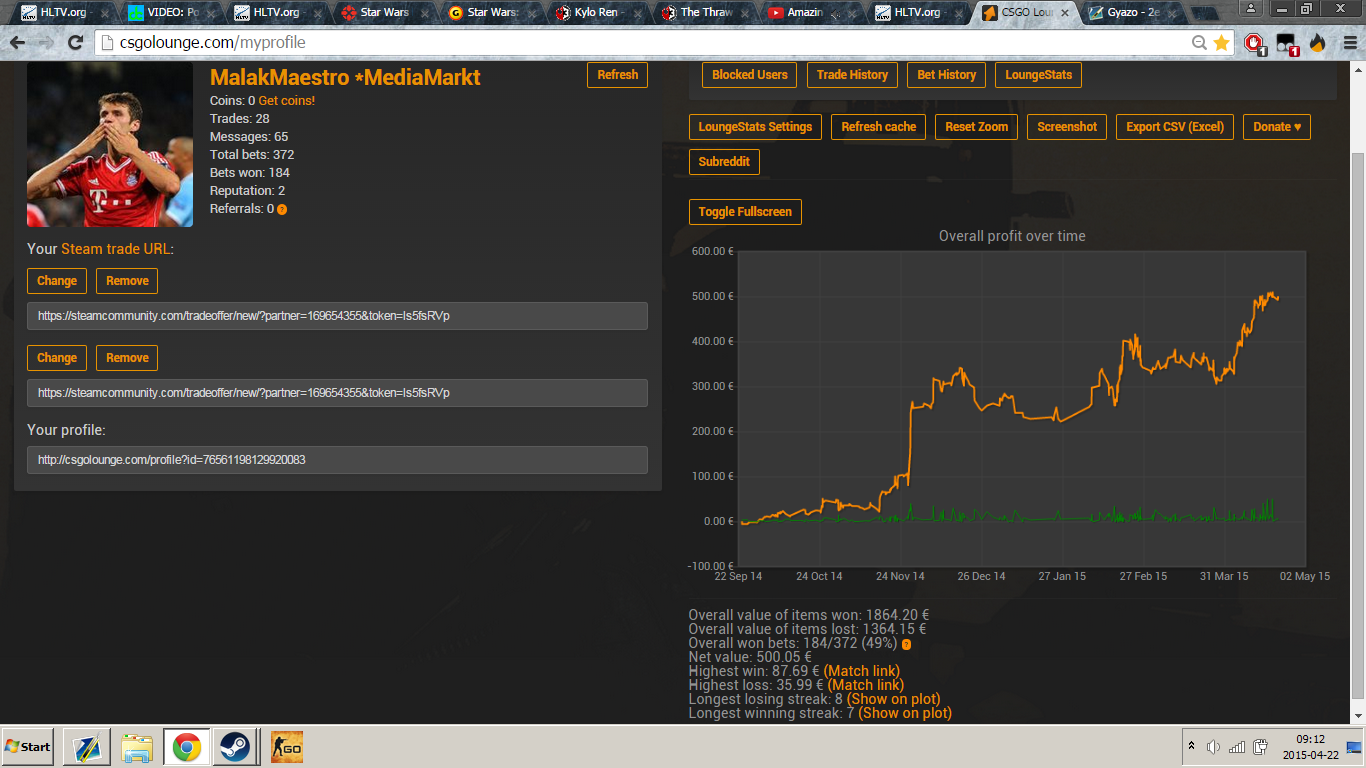Open the power plug tray icon
This screenshot has height=768, width=1366.
(x=1260, y=747)
